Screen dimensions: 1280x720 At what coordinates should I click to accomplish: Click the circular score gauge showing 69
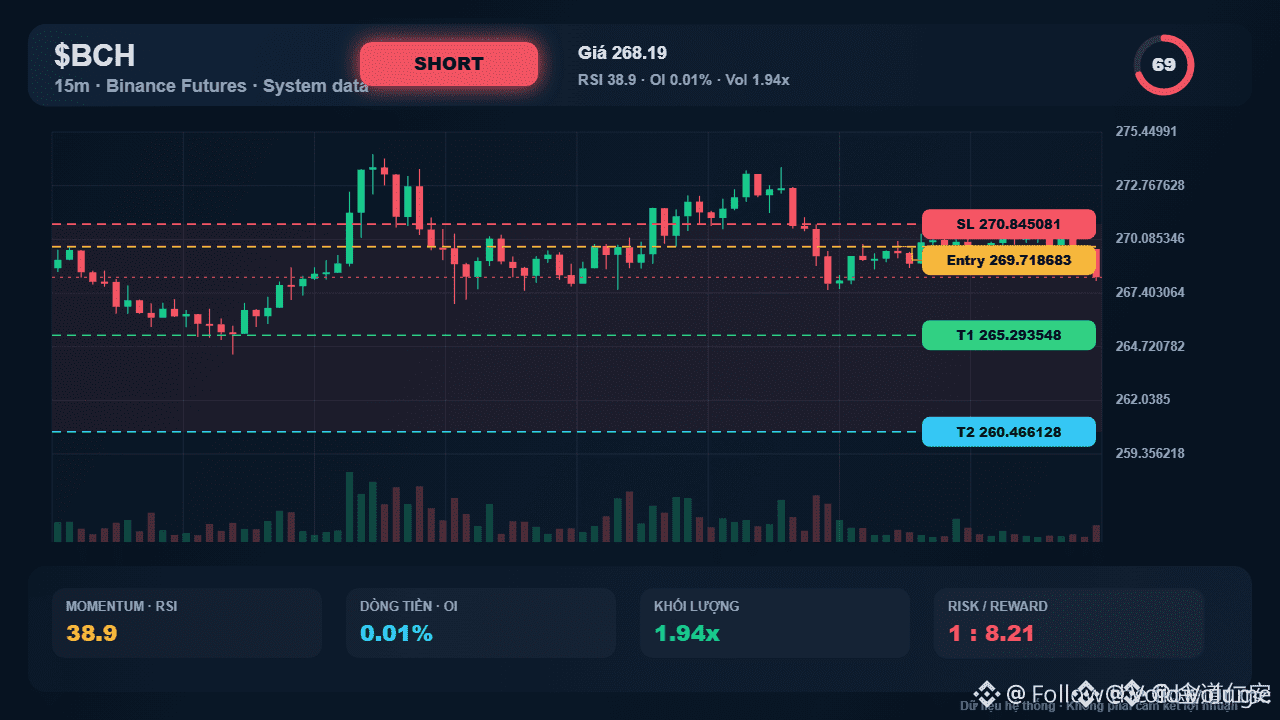[x=1164, y=65]
